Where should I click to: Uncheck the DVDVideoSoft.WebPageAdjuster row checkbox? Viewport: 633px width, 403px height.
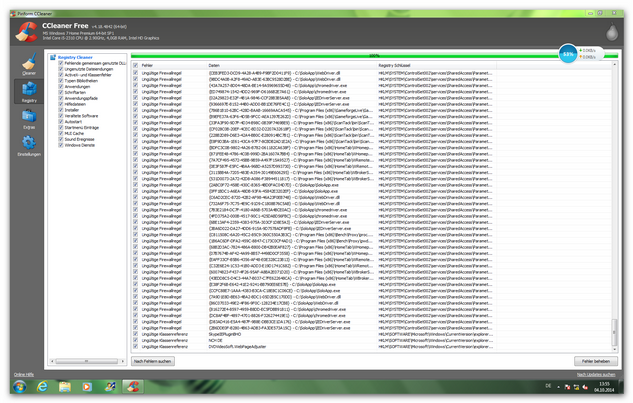[136, 346]
